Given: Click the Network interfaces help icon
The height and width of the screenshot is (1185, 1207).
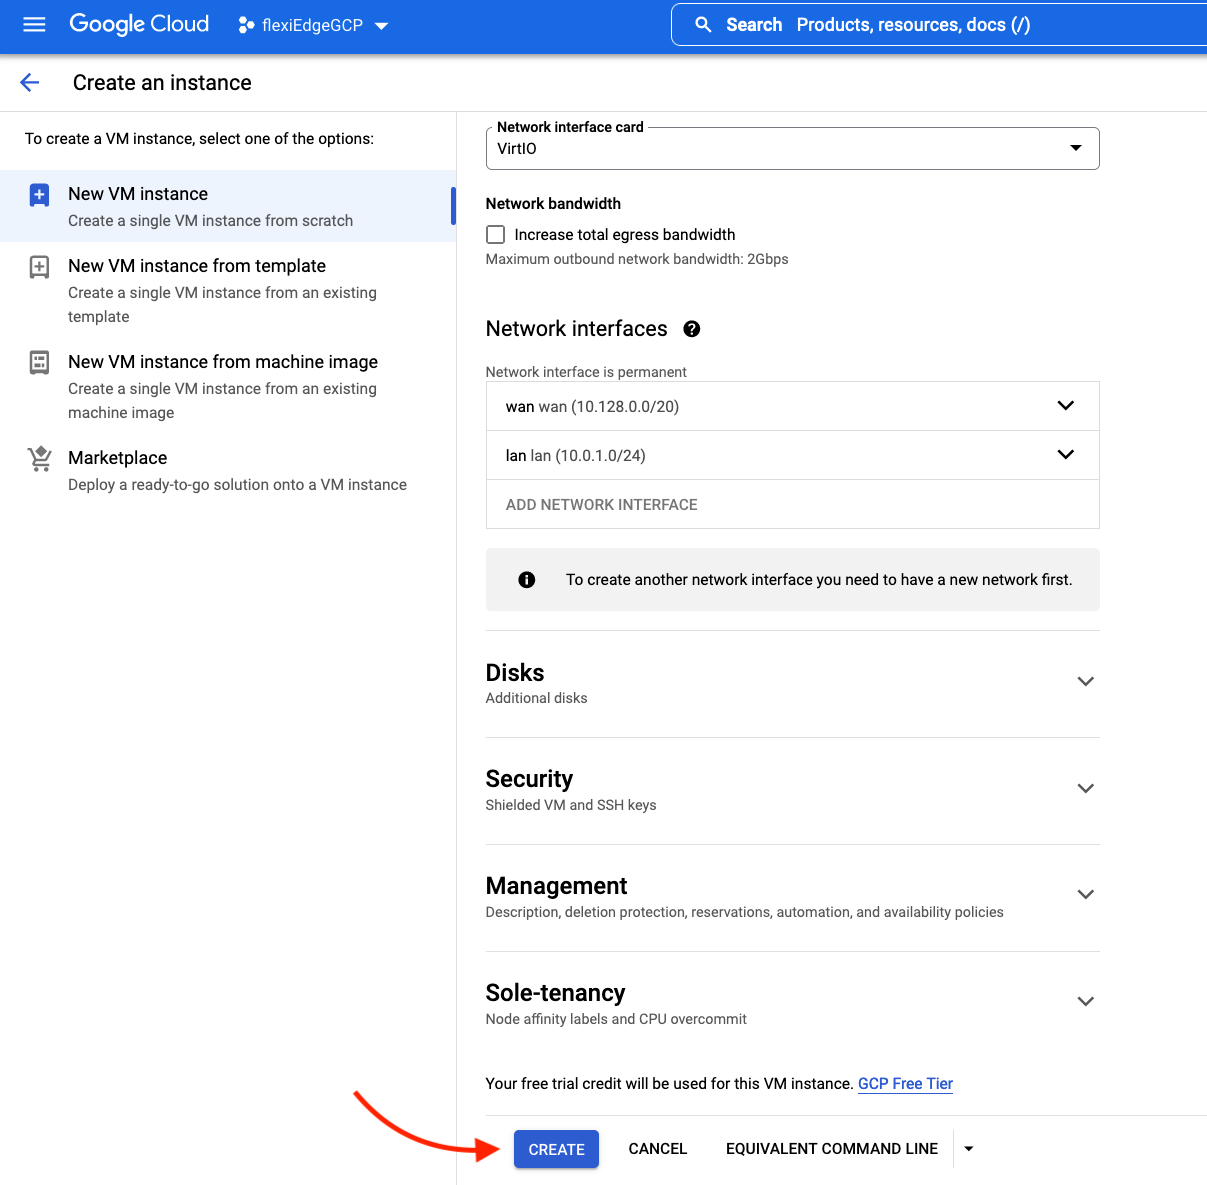Looking at the screenshot, I should (691, 329).
